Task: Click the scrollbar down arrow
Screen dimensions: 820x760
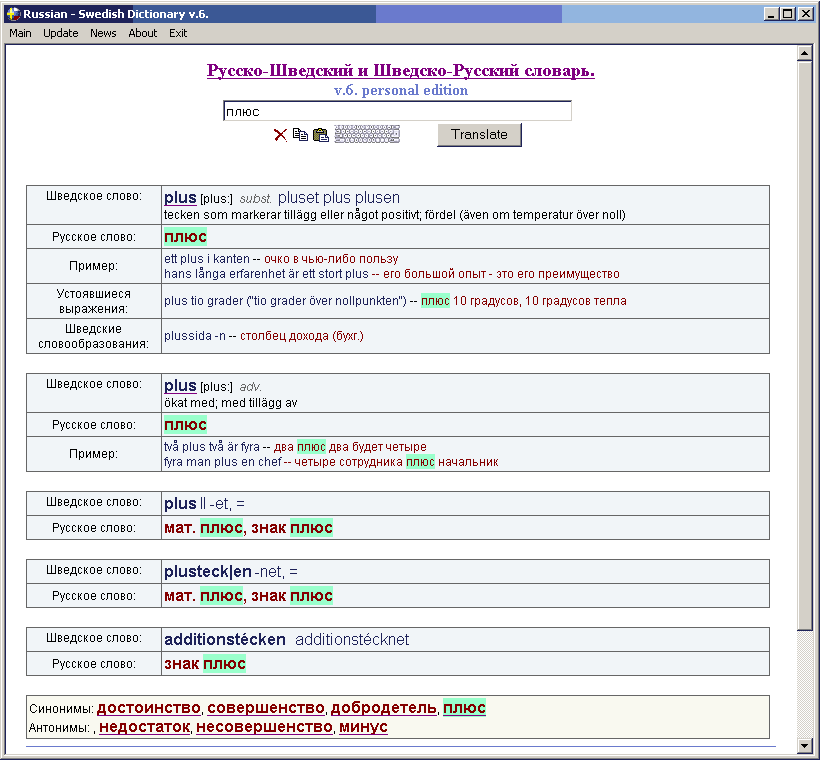Action: [x=805, y=745]
